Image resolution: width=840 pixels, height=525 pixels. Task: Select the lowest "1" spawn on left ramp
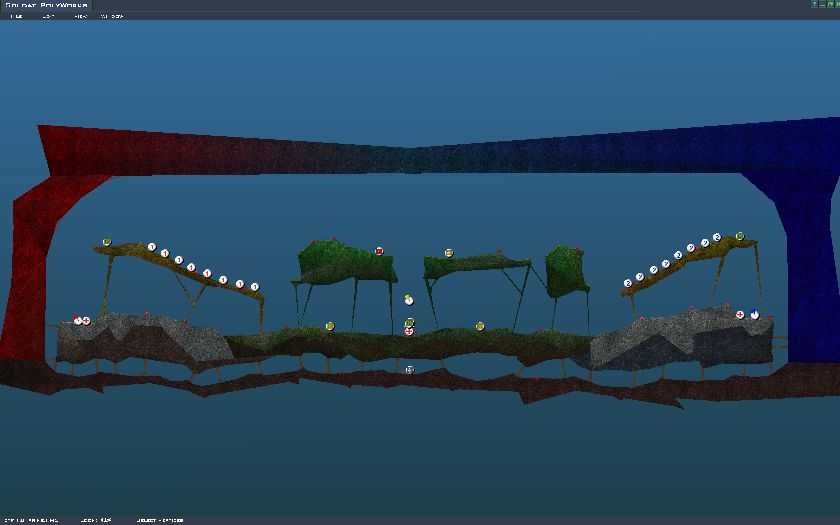coord(255,287)
